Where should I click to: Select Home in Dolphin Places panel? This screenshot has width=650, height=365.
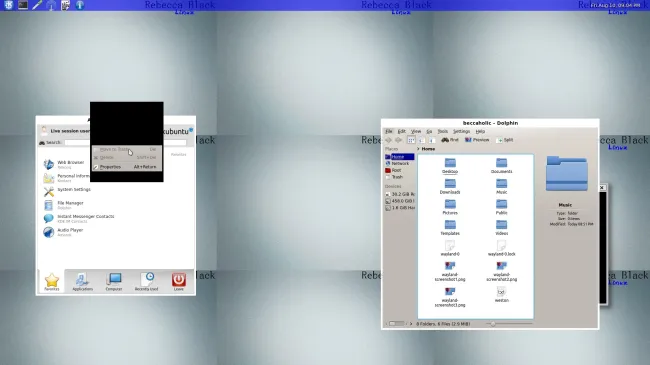[399, 157]
